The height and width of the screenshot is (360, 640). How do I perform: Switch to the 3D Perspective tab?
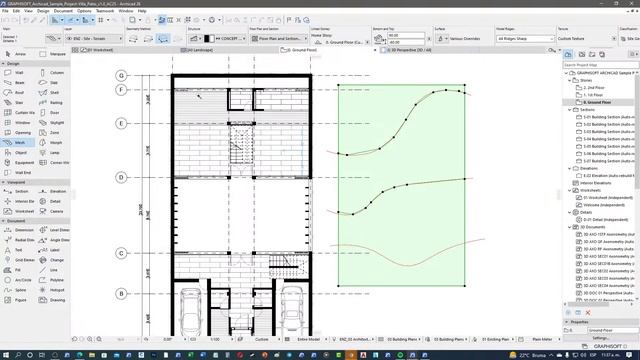(x=409, y=50)
